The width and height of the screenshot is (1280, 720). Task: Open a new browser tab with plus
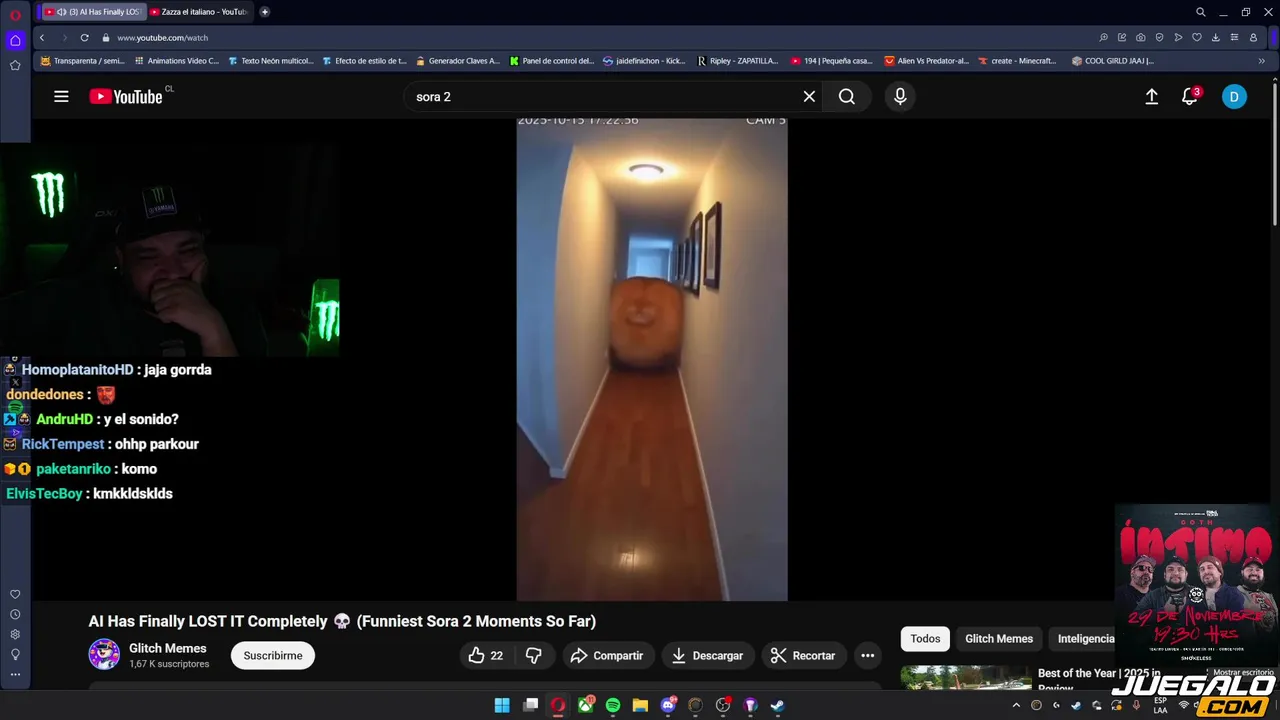[264, 12]
